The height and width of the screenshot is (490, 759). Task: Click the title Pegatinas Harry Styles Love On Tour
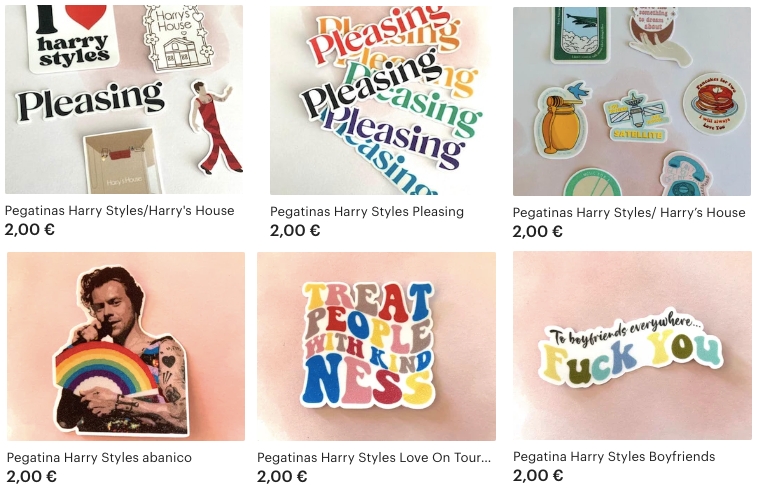click(x=374, y=458)
